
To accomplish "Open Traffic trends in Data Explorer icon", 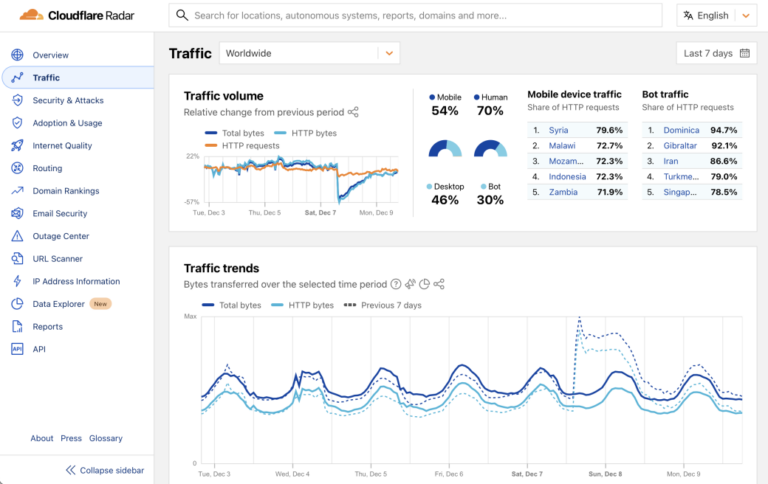I will (425, 284).
